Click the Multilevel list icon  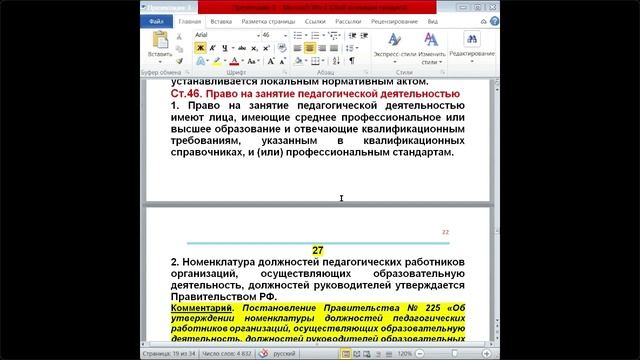(333, 36)
